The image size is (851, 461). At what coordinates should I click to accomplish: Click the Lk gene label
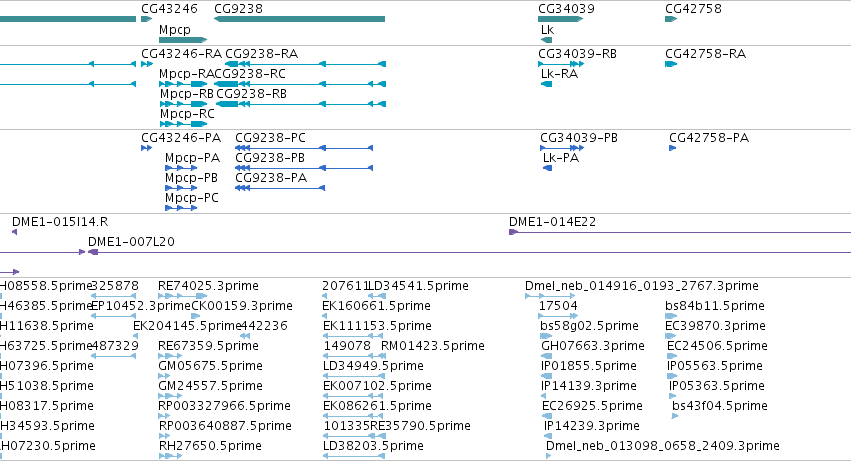click(x=547, y=30)
